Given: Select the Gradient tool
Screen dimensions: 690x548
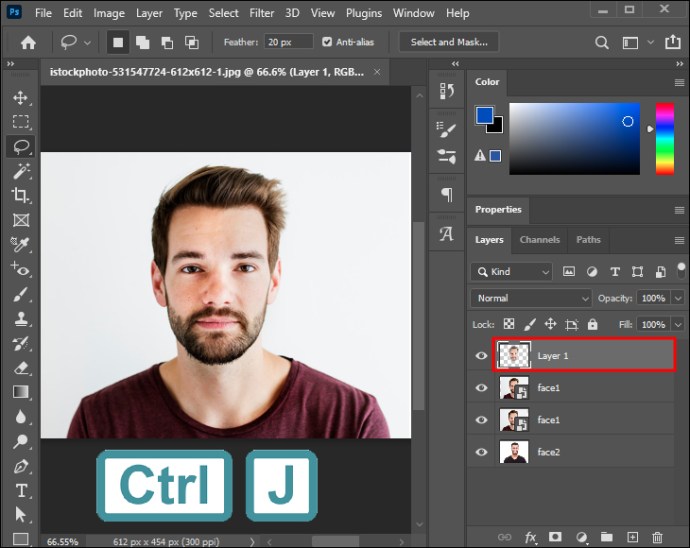Looking at the screenshot, I should [20, 392].
